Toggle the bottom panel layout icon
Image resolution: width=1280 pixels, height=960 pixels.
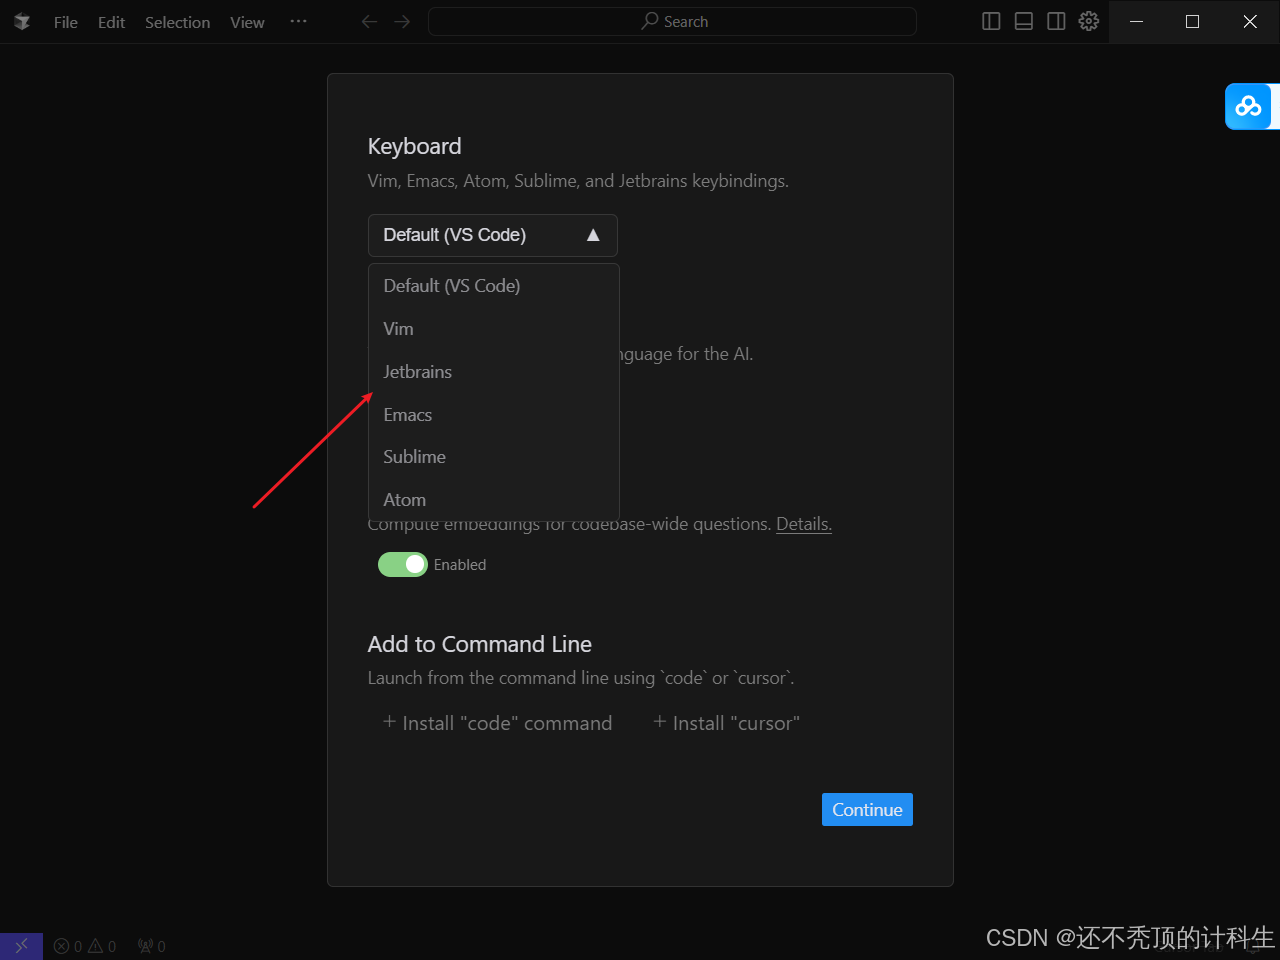(x=1024, y=22)
